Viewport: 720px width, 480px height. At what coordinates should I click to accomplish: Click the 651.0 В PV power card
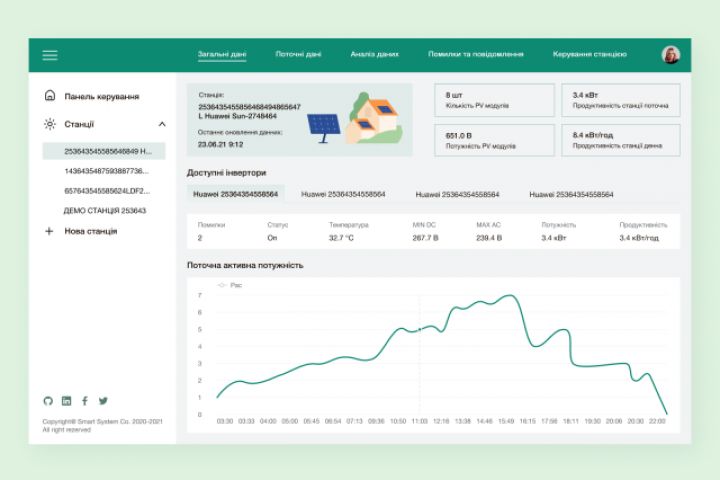point(495,140)
